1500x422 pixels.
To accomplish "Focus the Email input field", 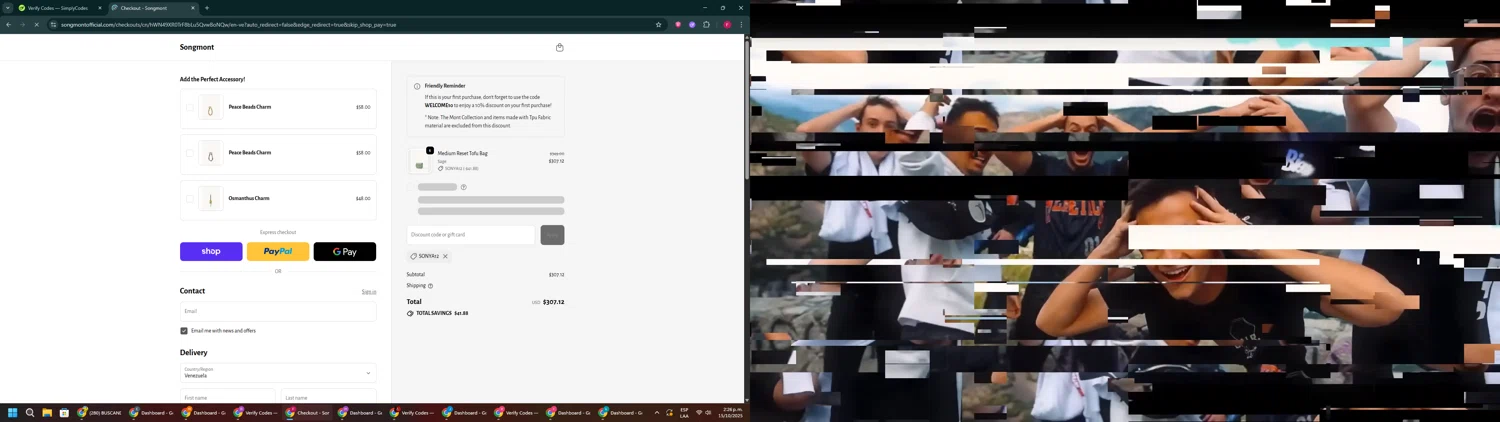I will [278, 311].
